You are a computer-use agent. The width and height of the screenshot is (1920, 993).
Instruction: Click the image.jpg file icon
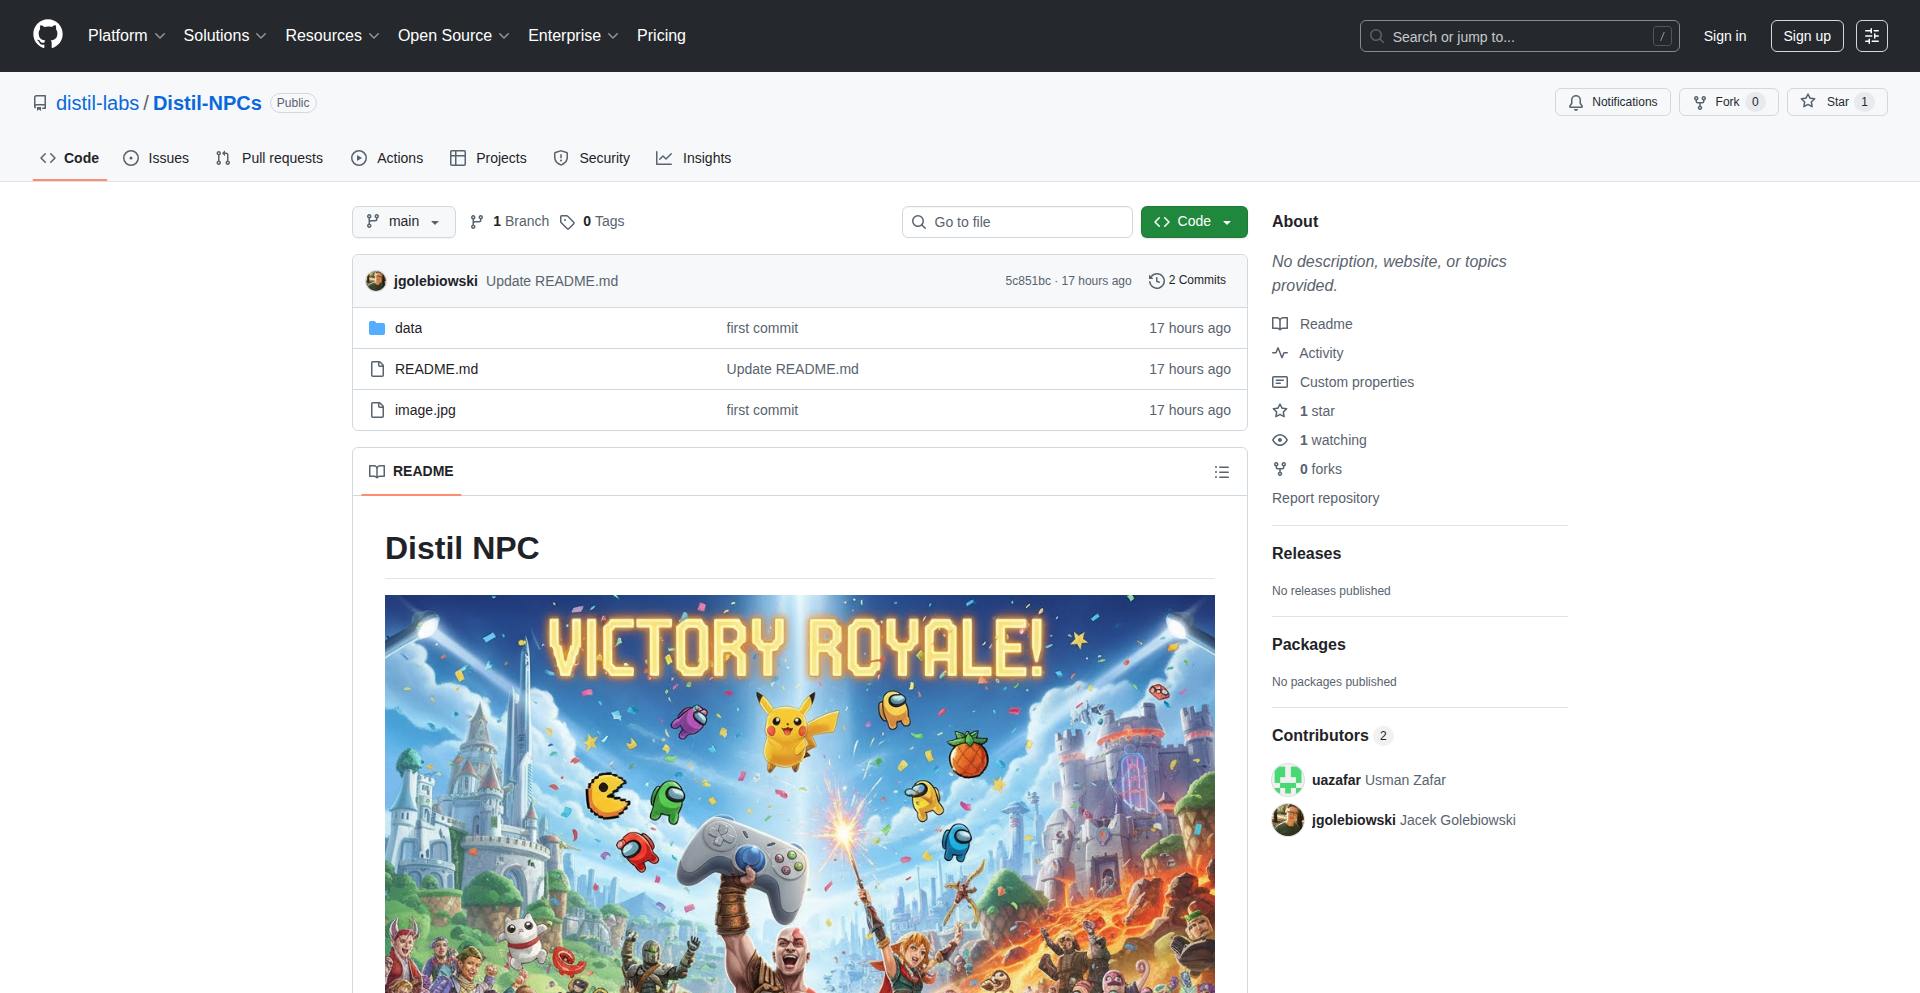point(377,410)
